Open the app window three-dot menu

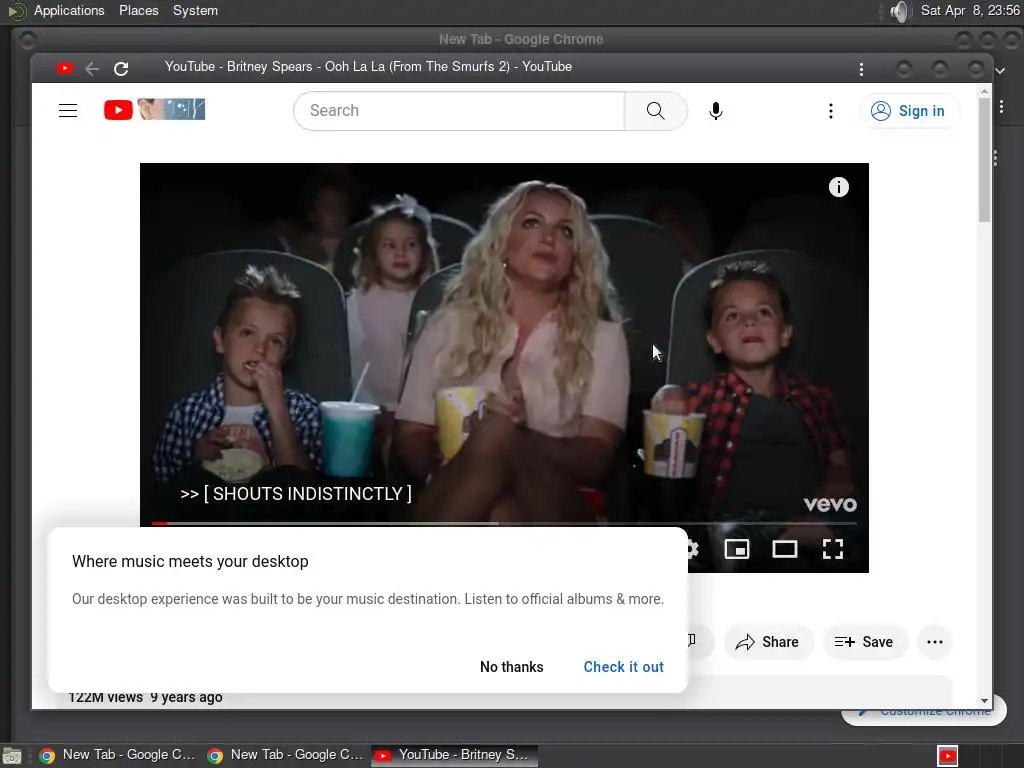(x=861, y=69)
